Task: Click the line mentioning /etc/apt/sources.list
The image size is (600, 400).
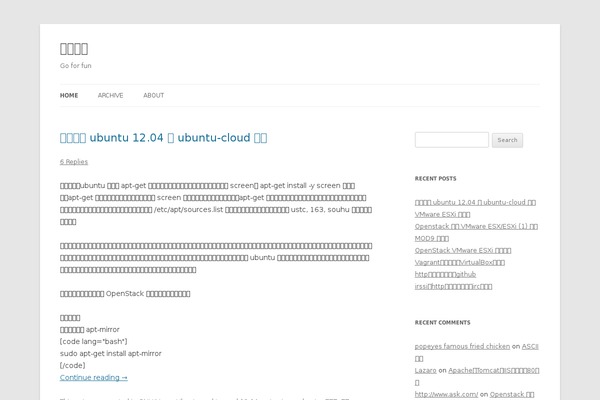Action: click(x=216, y=210)
